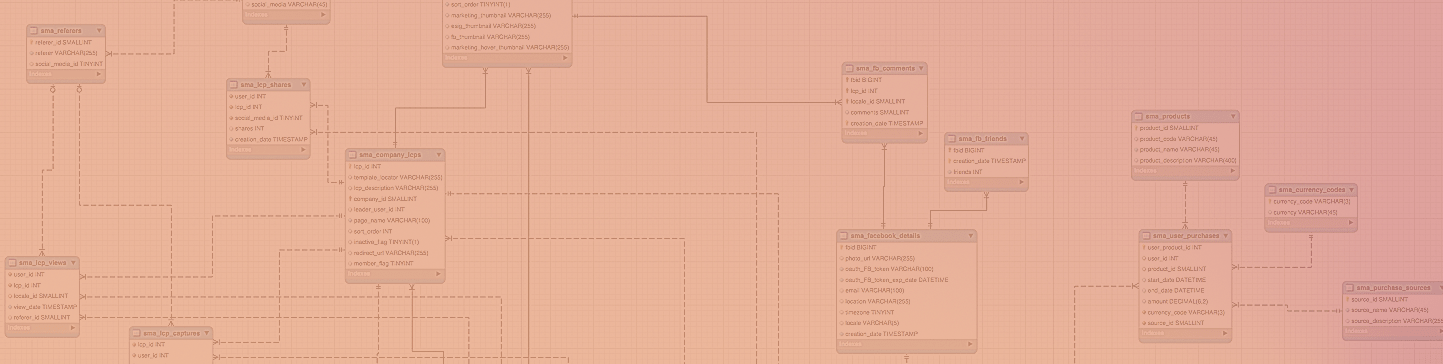This screenshot has height=364, width=1443.
Task: Click the sma_products table icon
Action: point(1139,116)
